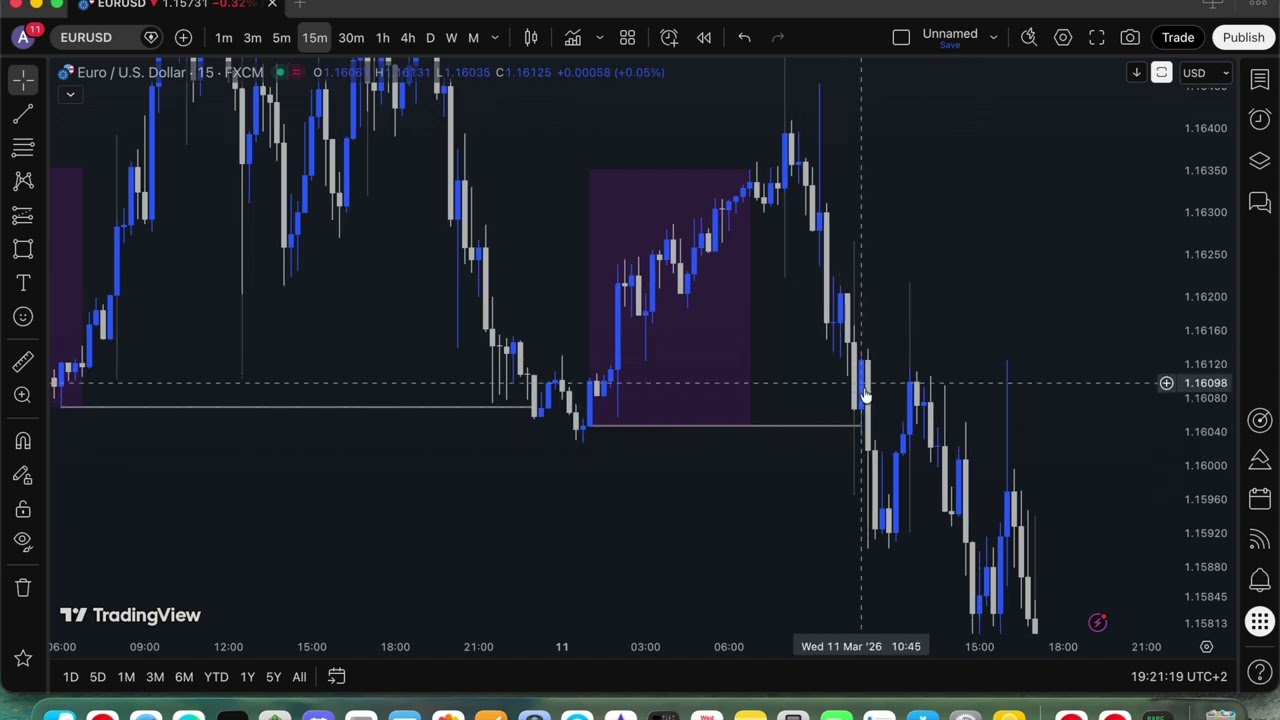The image size is (1280, 720).
Task: Toggle stay in drawing mode
Action: click(23, 475)
